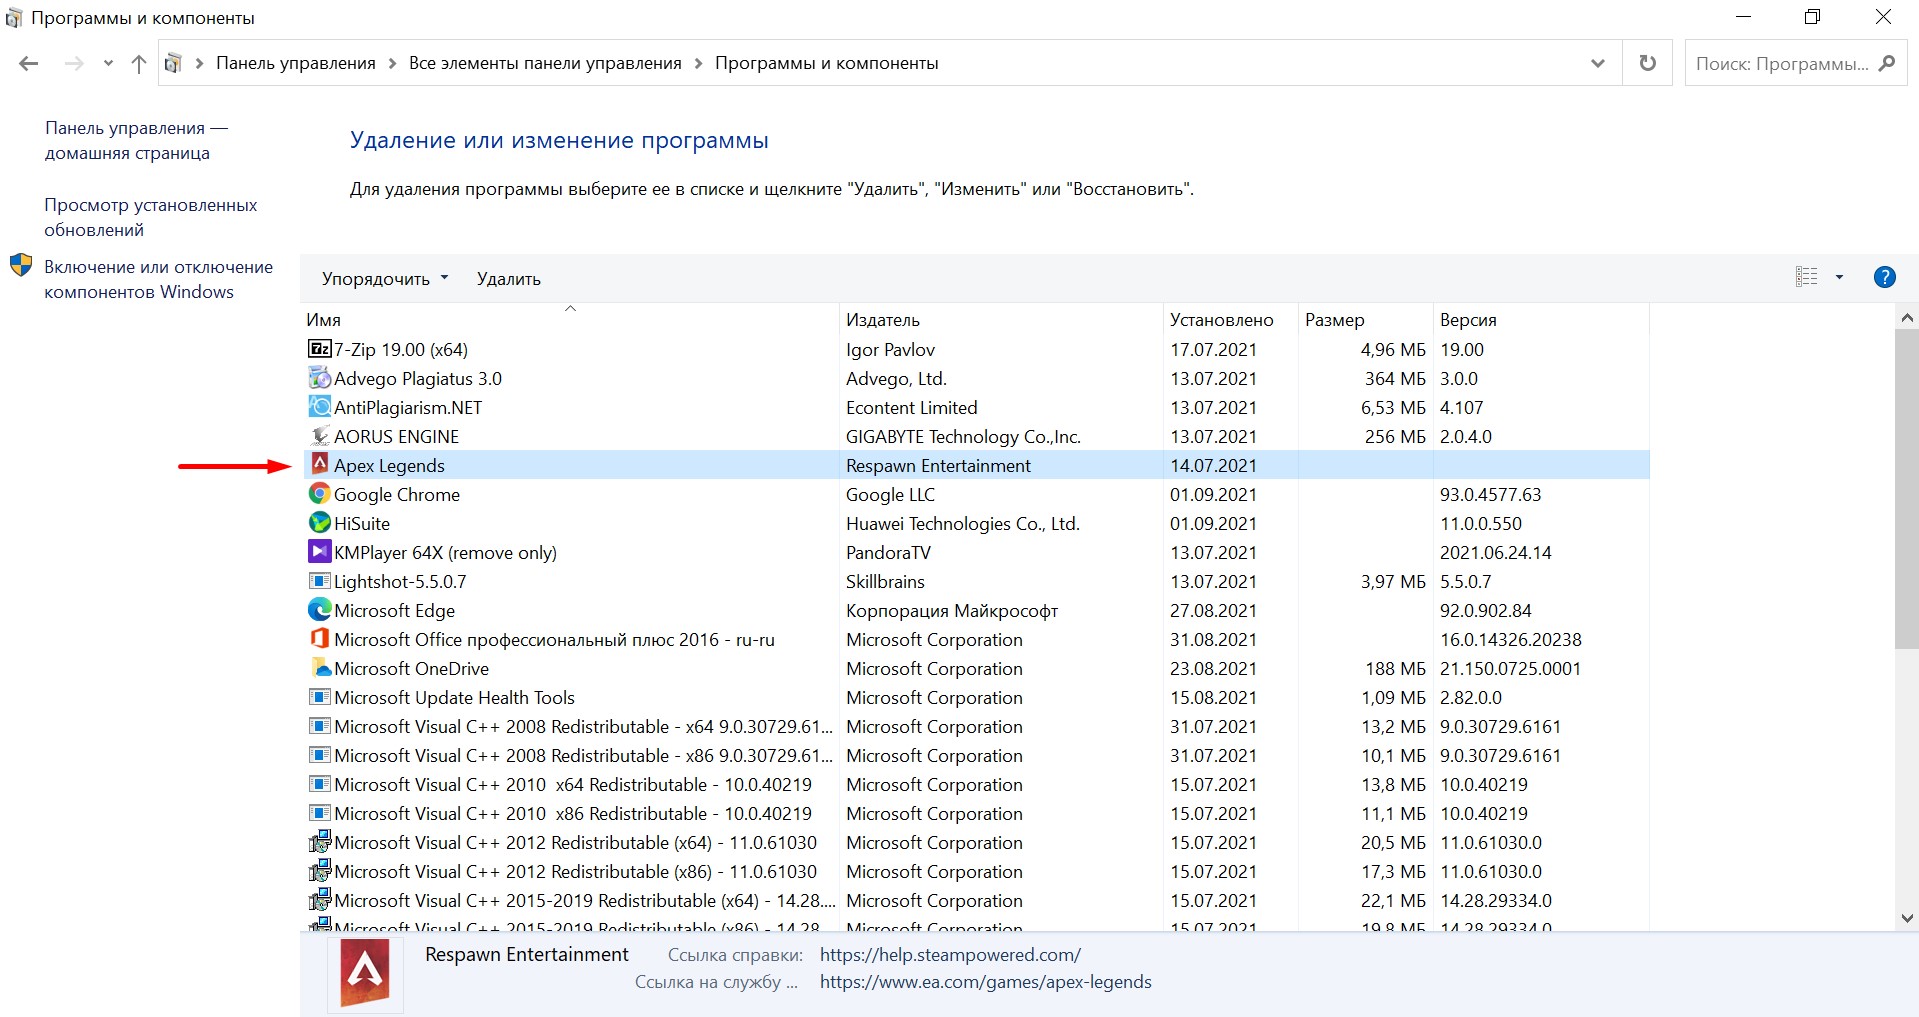Open the help question-mark icon
Image resolution: width=1919 pixels, height=1017 pixels.
click(1884, 277)
